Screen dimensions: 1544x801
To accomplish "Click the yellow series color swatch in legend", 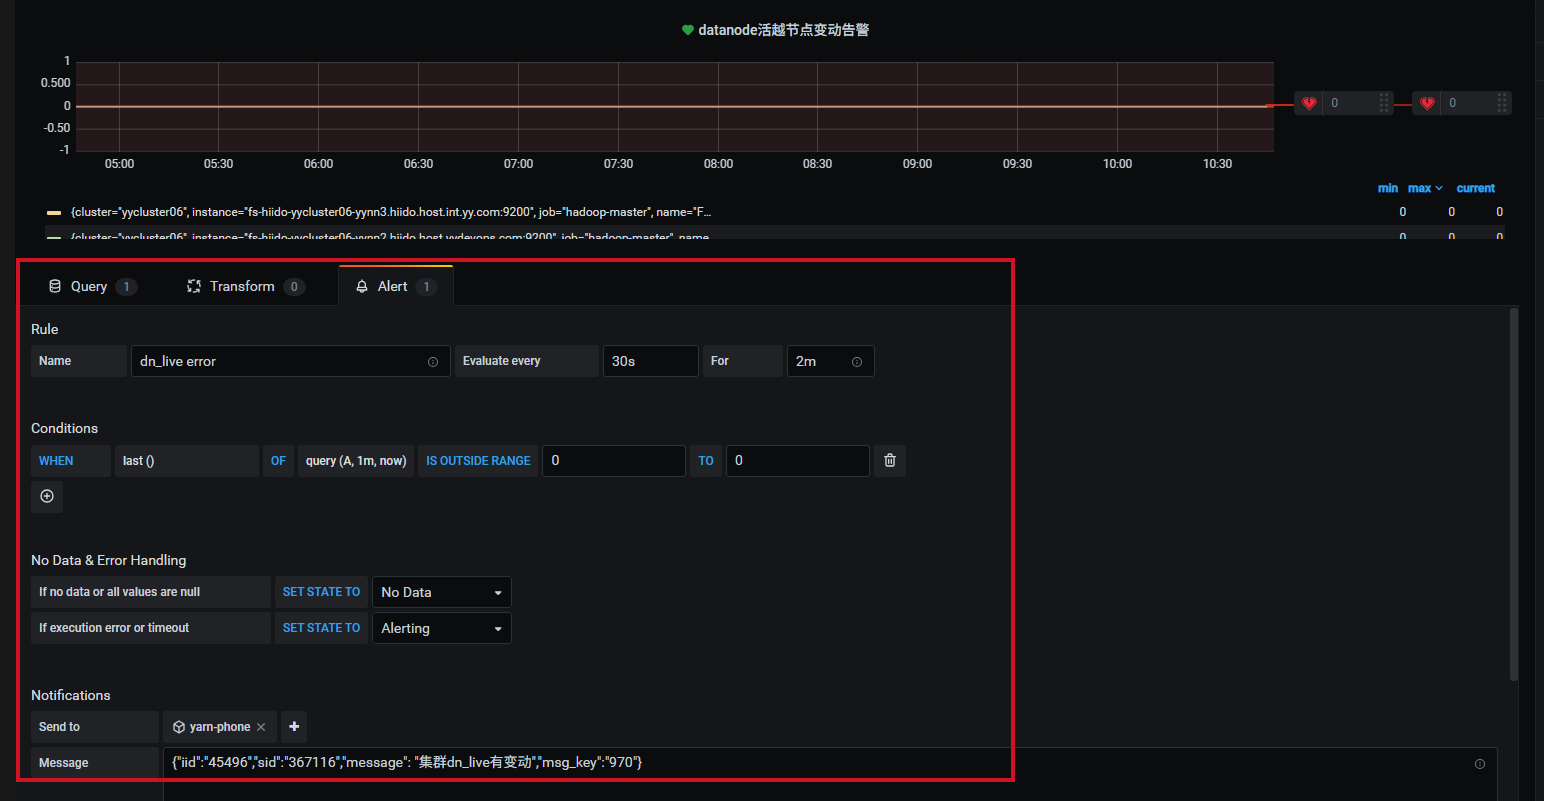I will pos(54,213).
